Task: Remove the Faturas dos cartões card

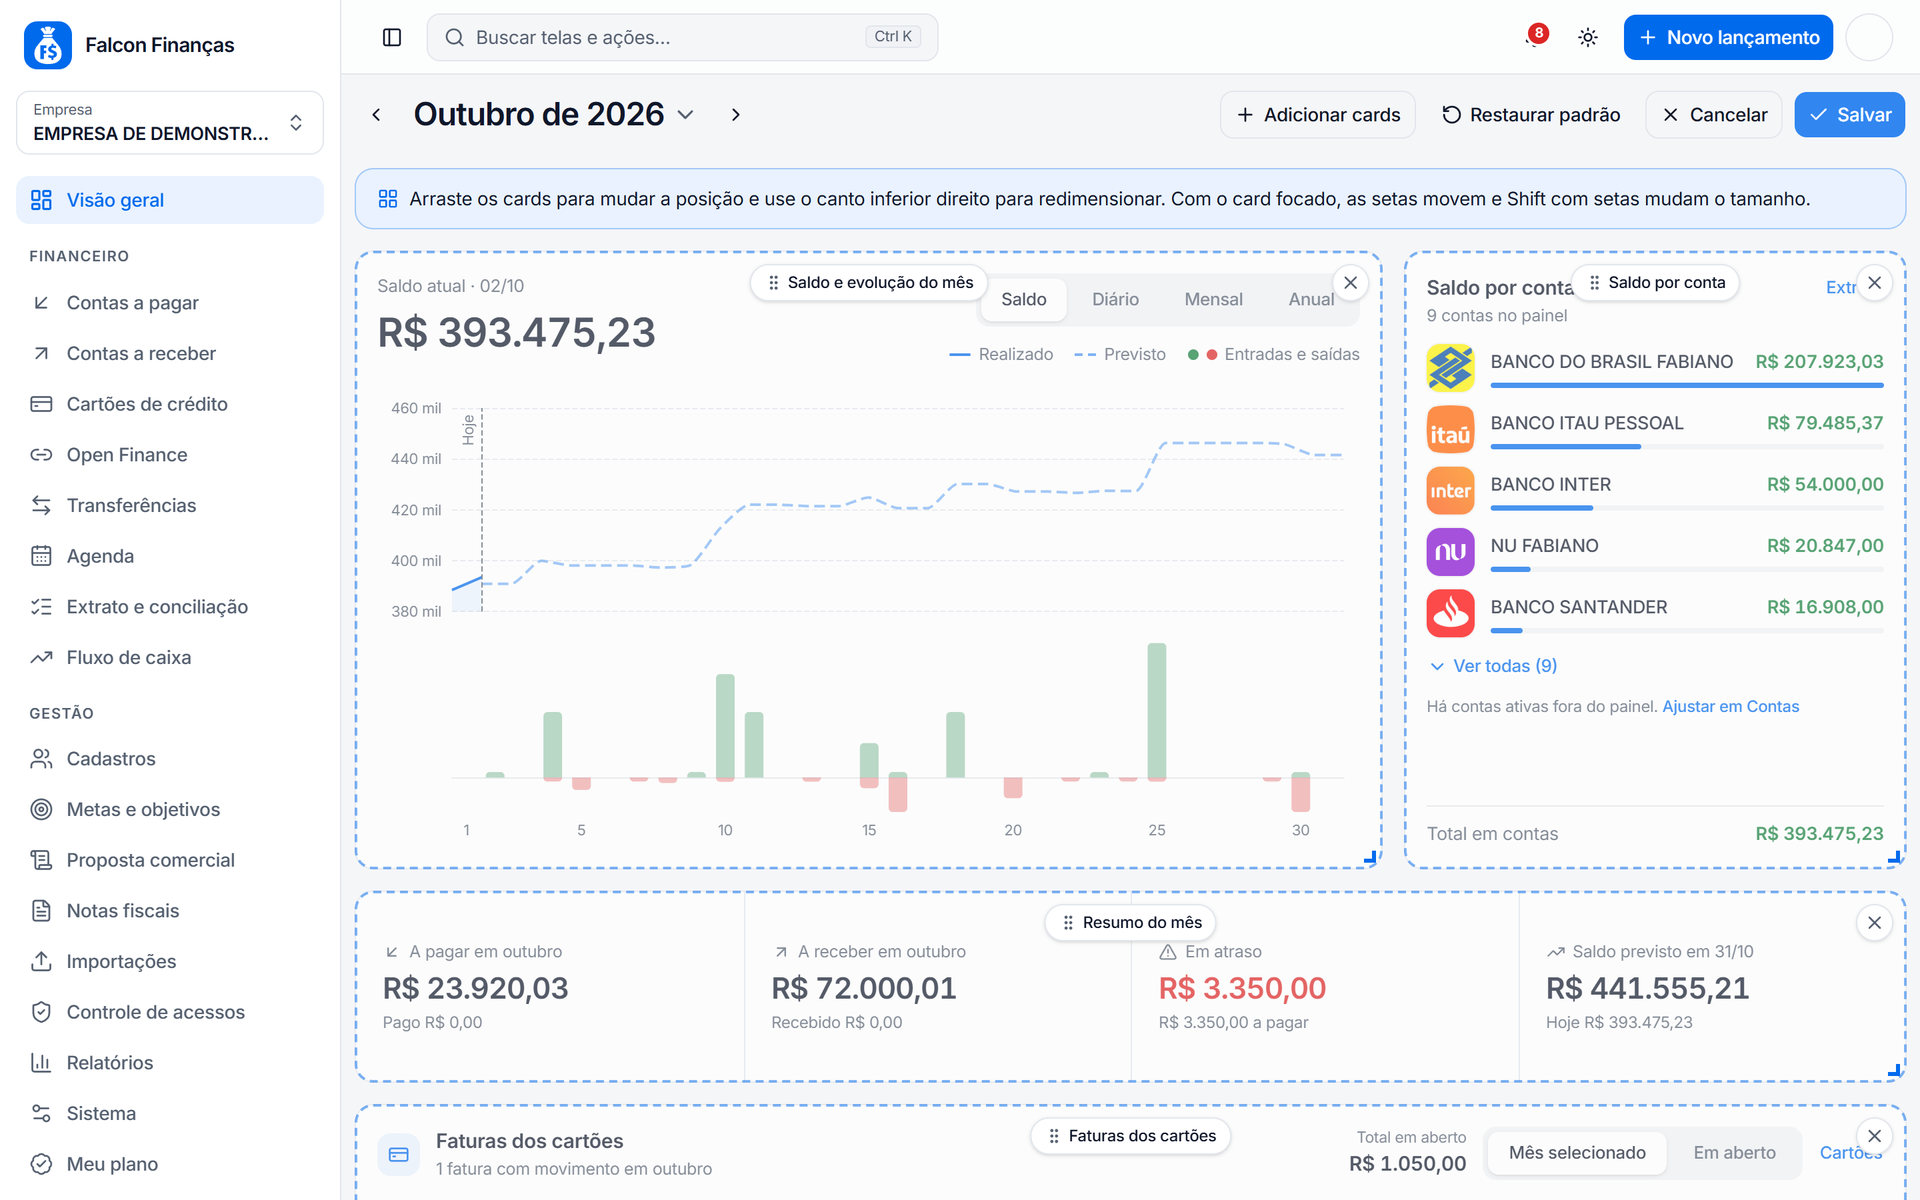Action: coord(1874,1136)
